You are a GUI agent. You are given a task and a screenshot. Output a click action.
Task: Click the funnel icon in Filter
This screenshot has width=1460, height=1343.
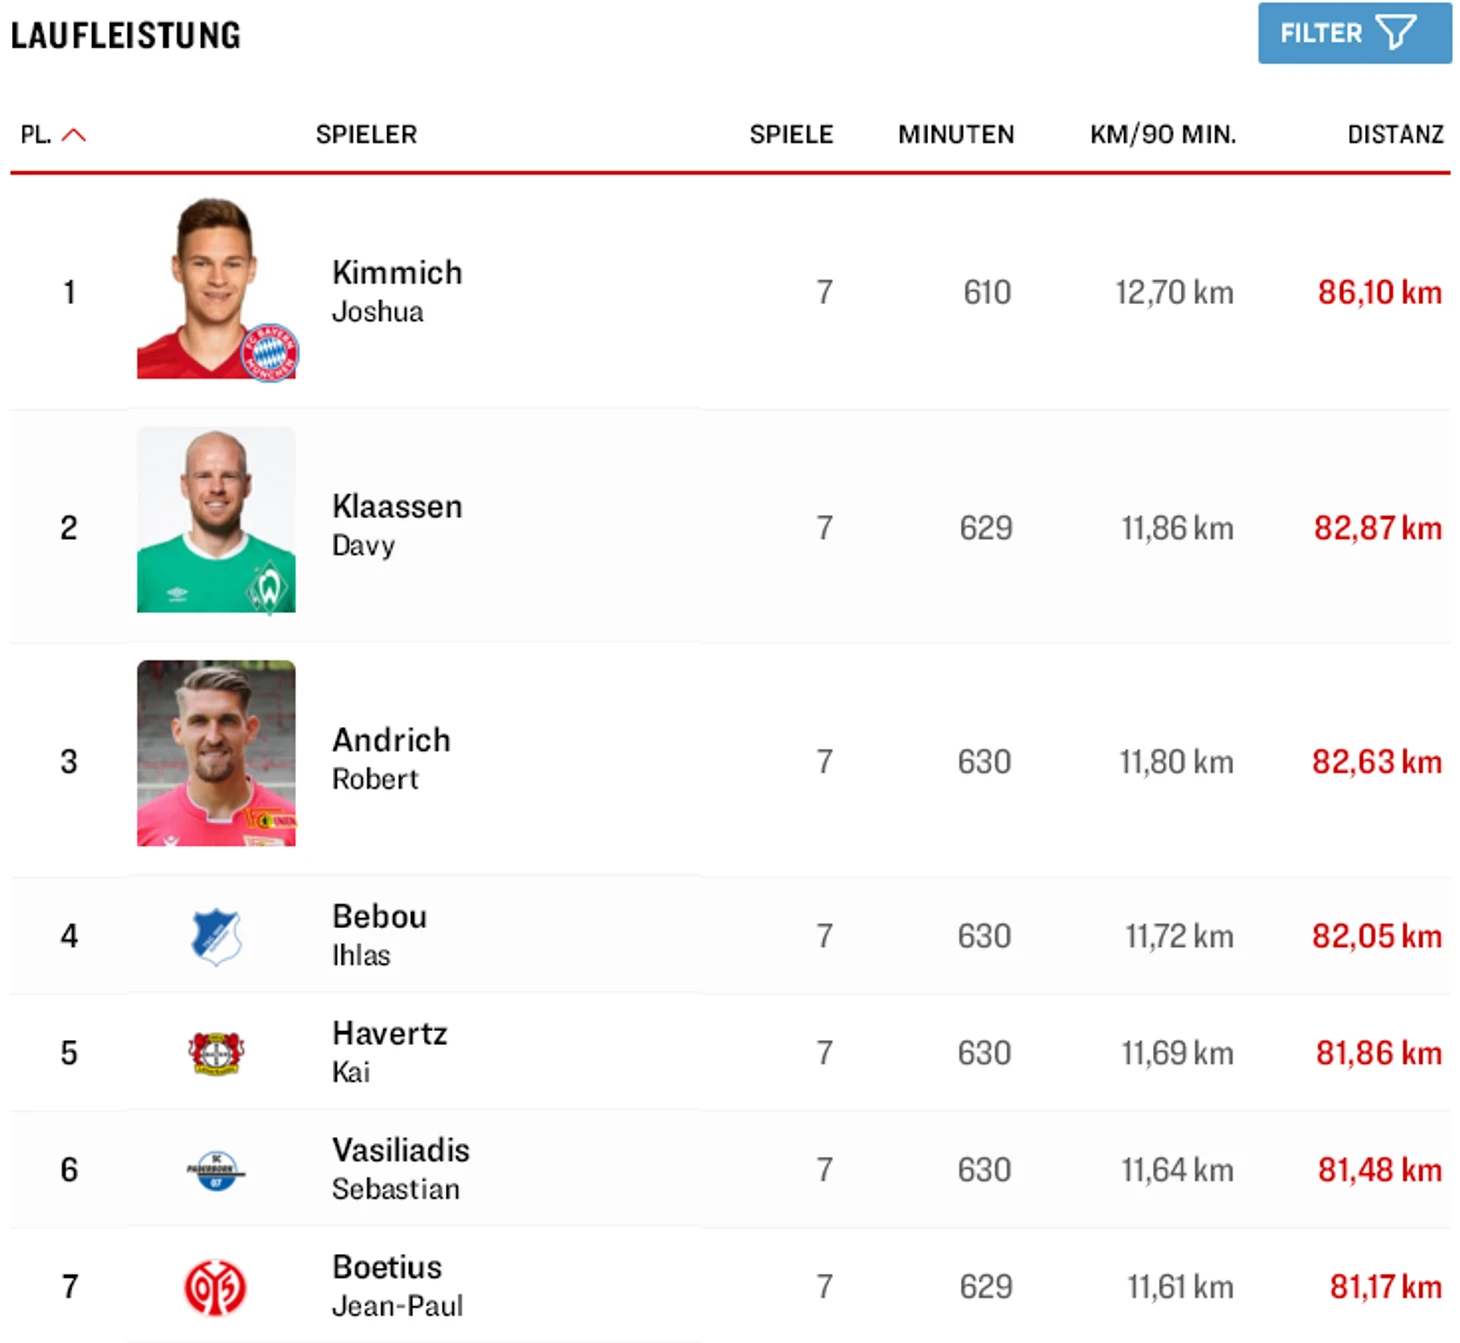(1396, 33)
